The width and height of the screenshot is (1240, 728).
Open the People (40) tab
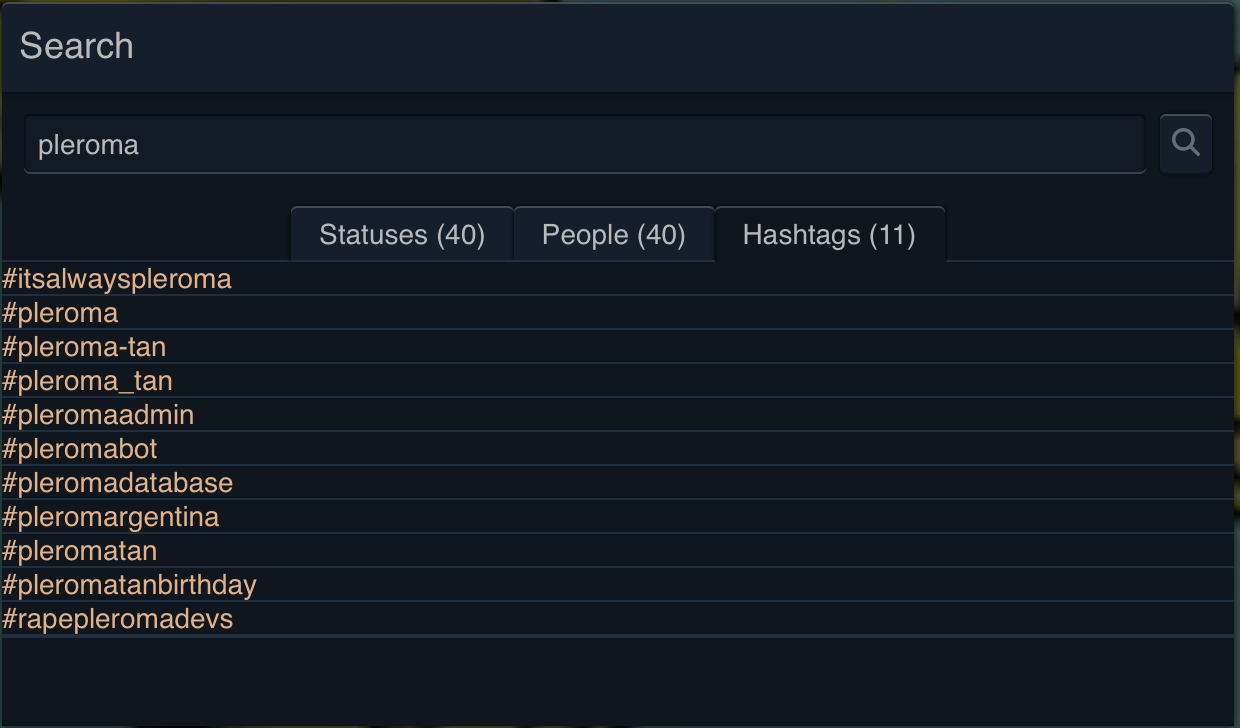pyautogui.click(x=614, y=235)
